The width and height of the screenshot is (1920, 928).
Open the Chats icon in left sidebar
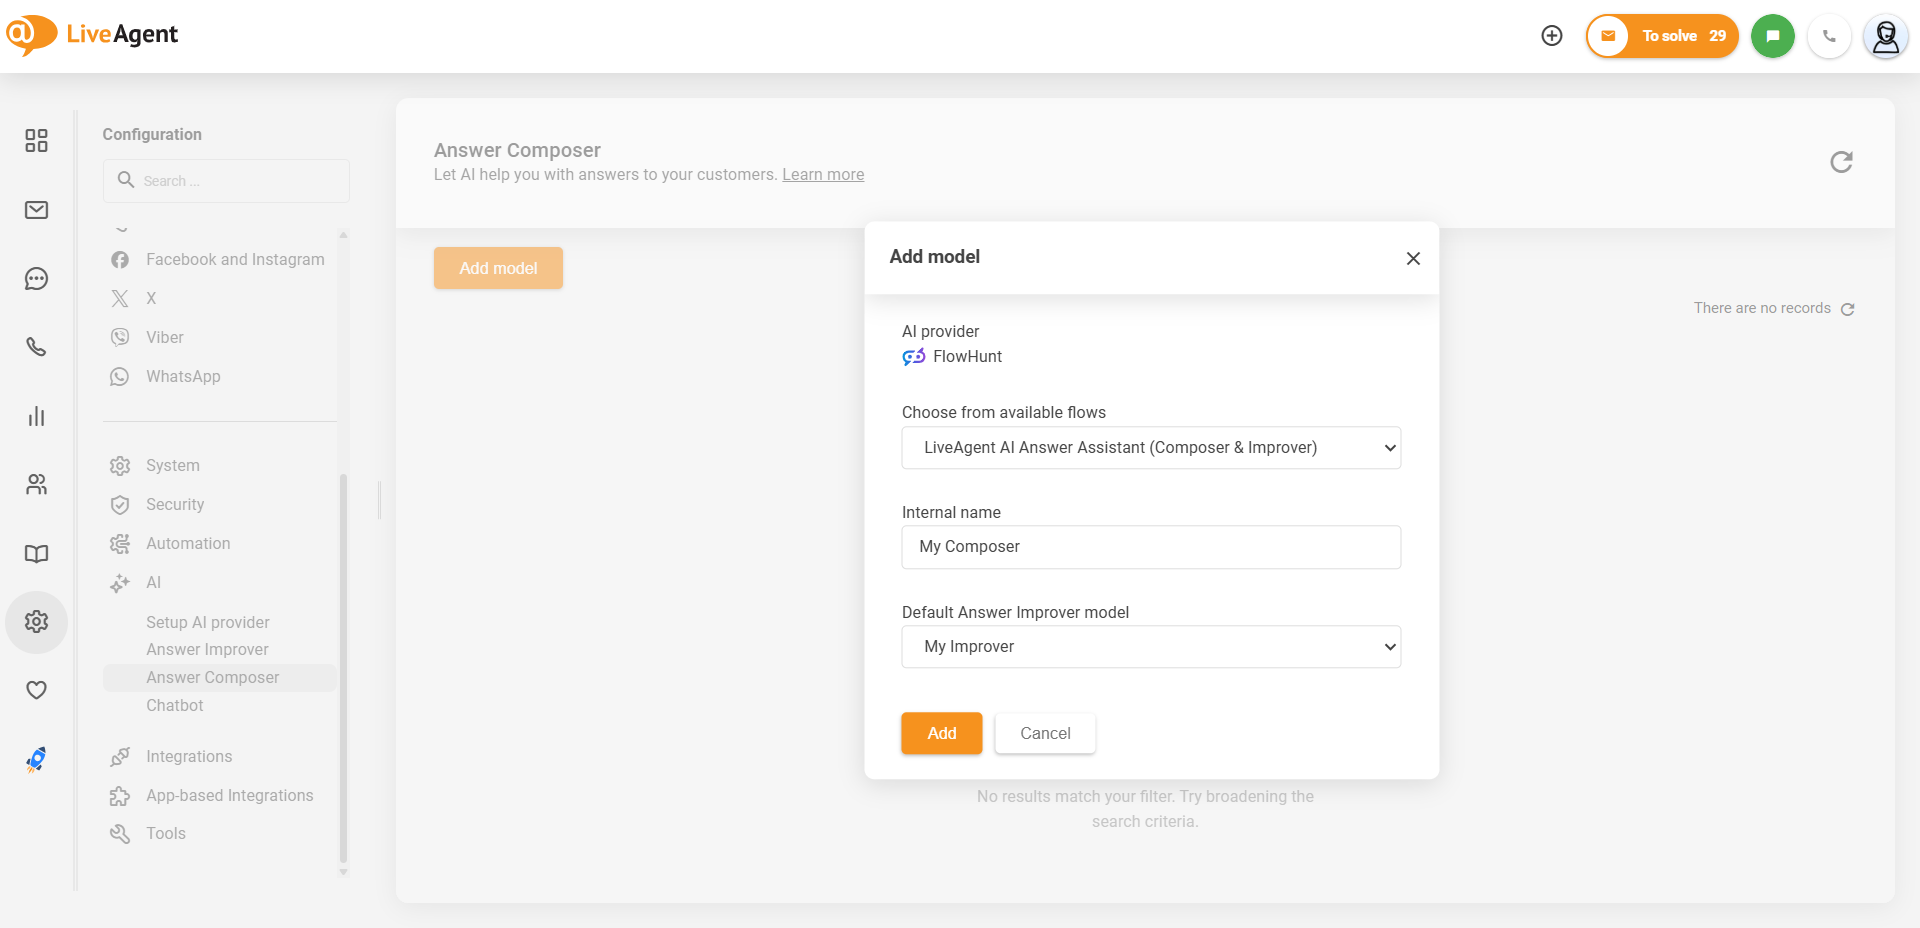[37, 279]
